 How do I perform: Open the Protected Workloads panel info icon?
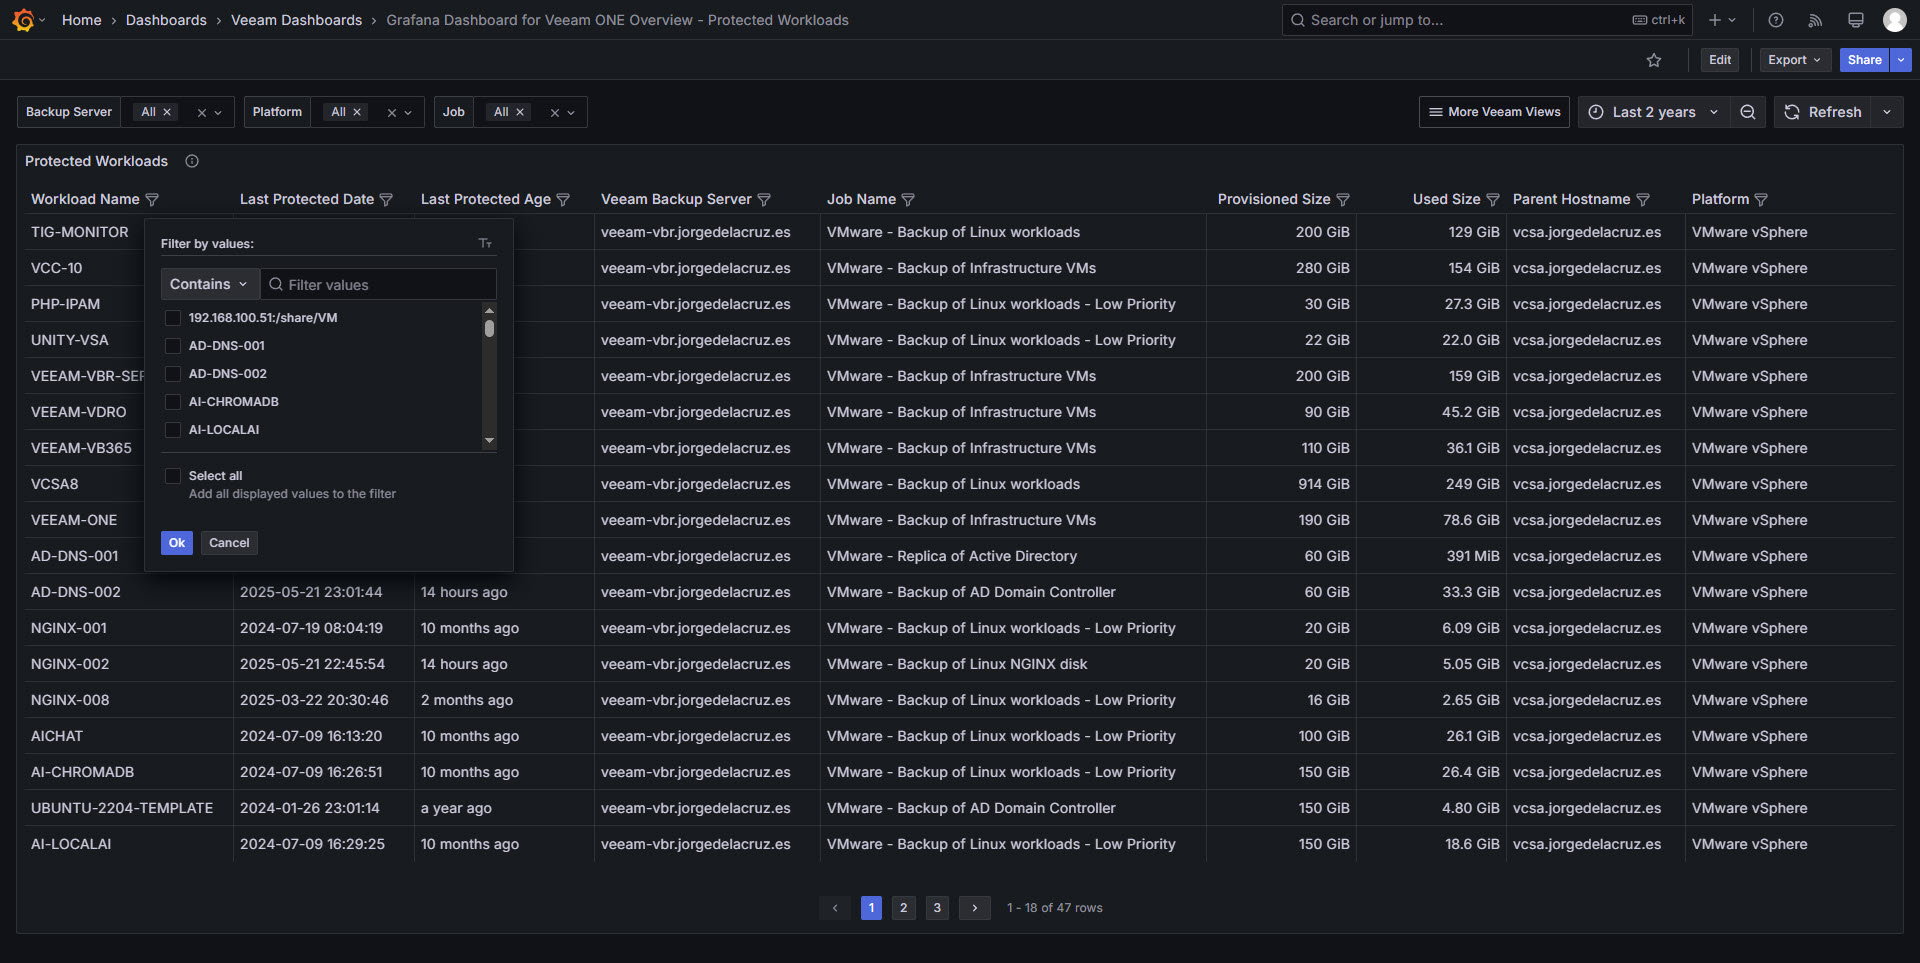click(x=192, y=161)
